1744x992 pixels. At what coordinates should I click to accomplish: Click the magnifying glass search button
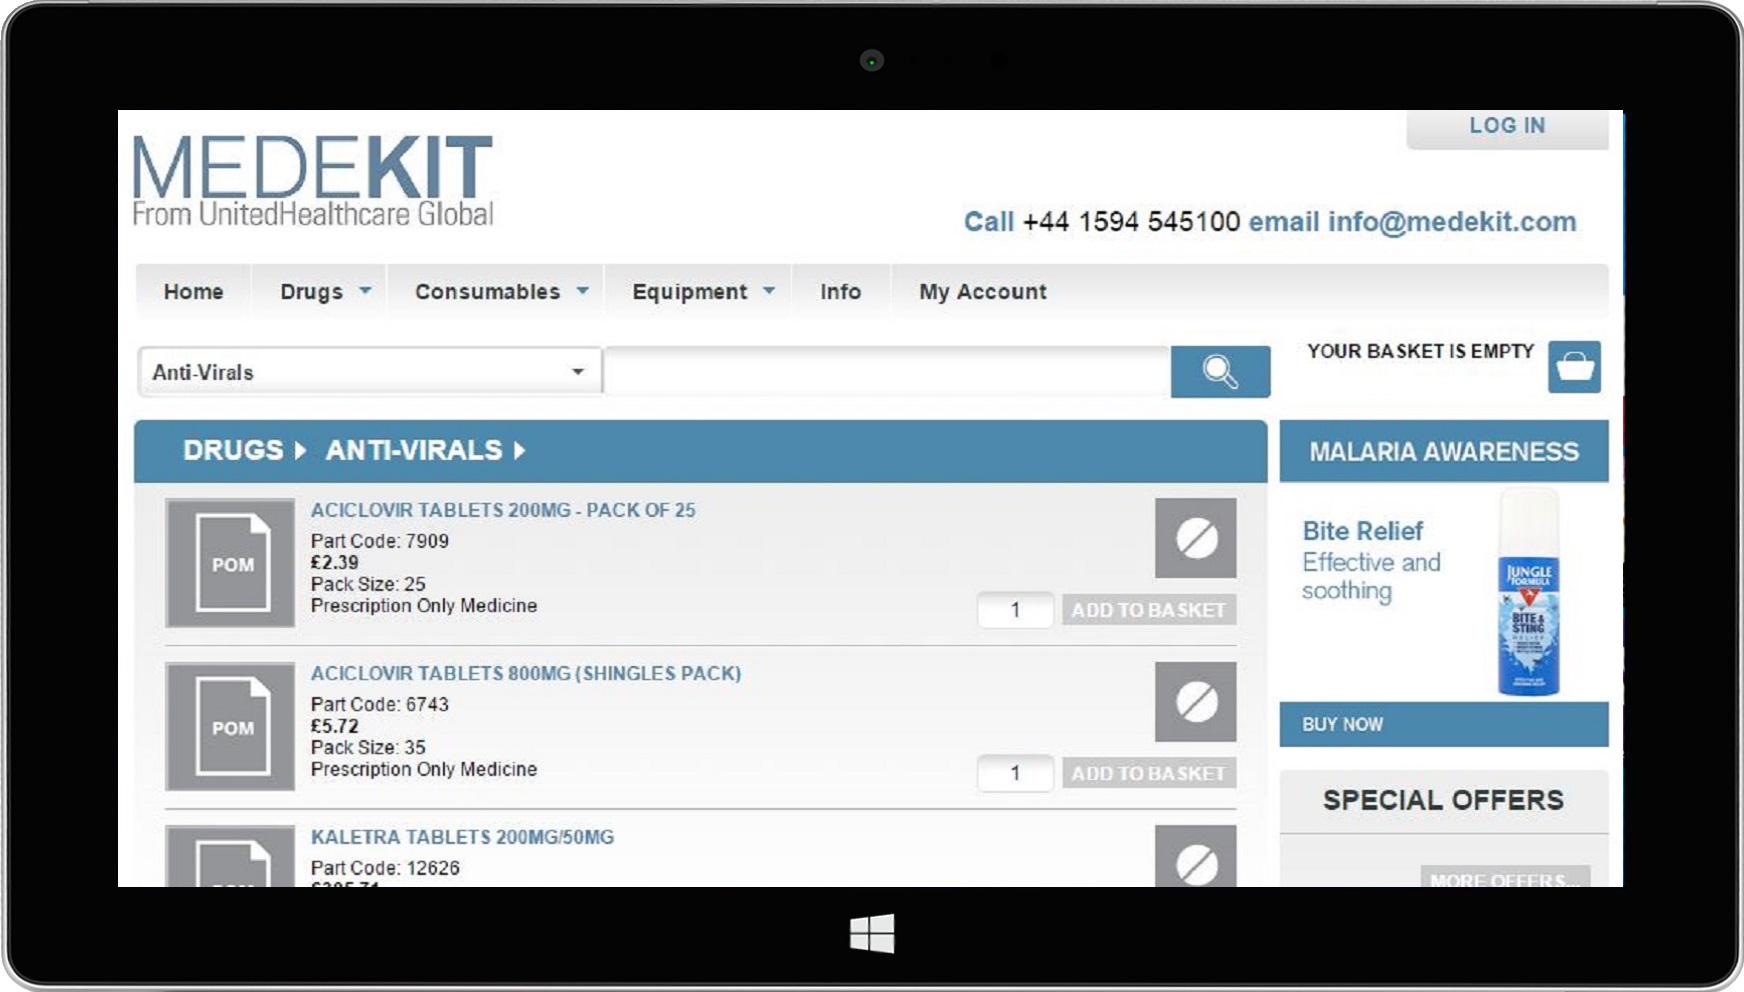point(1220,372)
